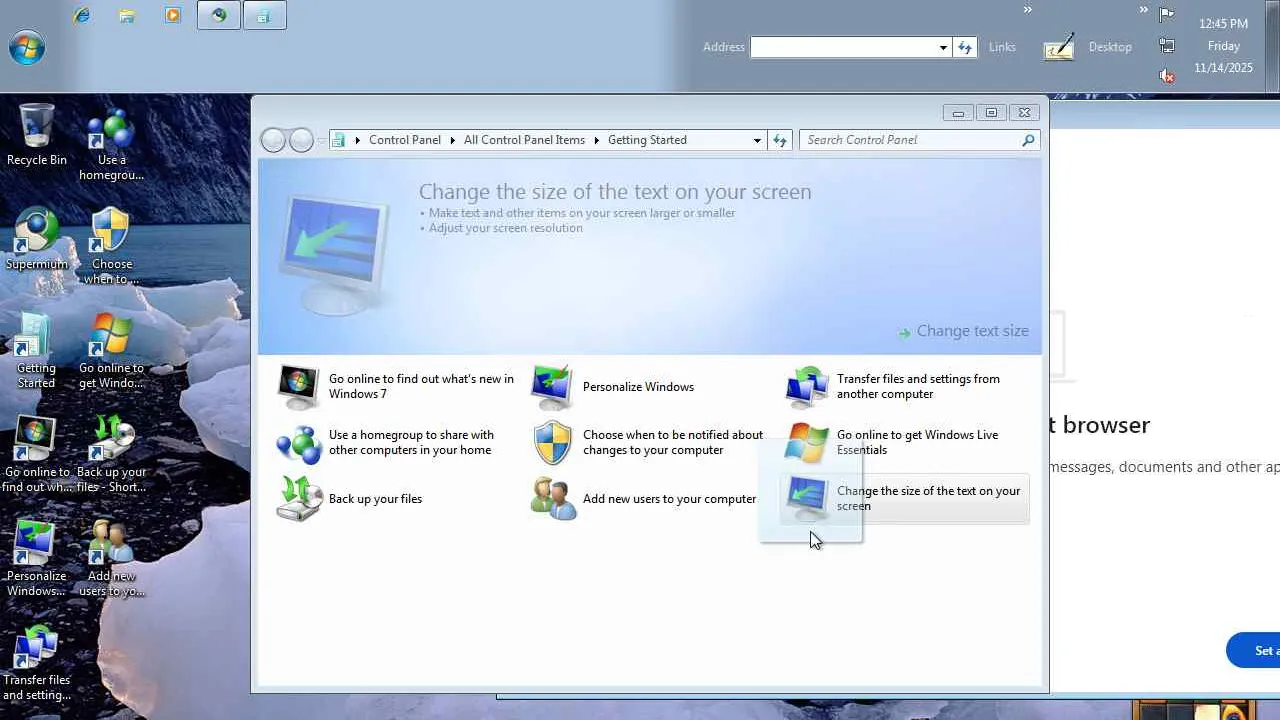The image size is (1280, 720).
Task: Select Transfer files and settings desktop shortcut
Action: click(x=37, y=663)
